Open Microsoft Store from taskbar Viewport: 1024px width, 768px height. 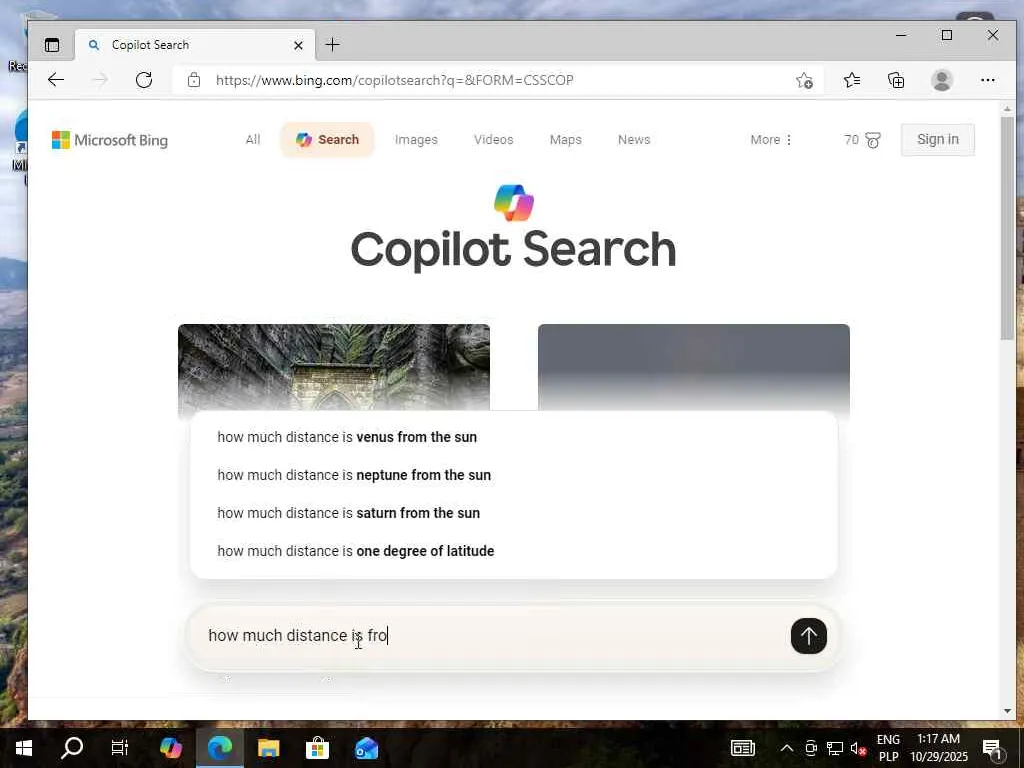pos(317,748)
